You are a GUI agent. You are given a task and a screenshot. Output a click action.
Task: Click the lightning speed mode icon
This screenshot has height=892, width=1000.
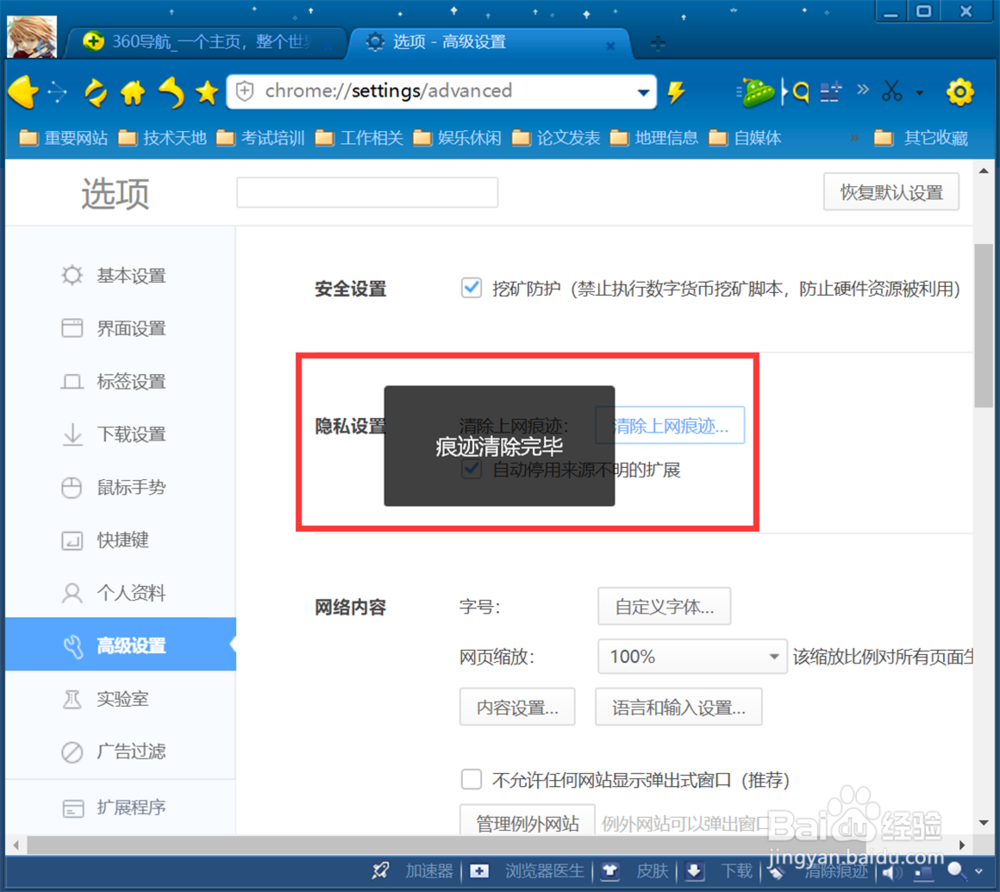pyautogui.click(x=677, y=92)
